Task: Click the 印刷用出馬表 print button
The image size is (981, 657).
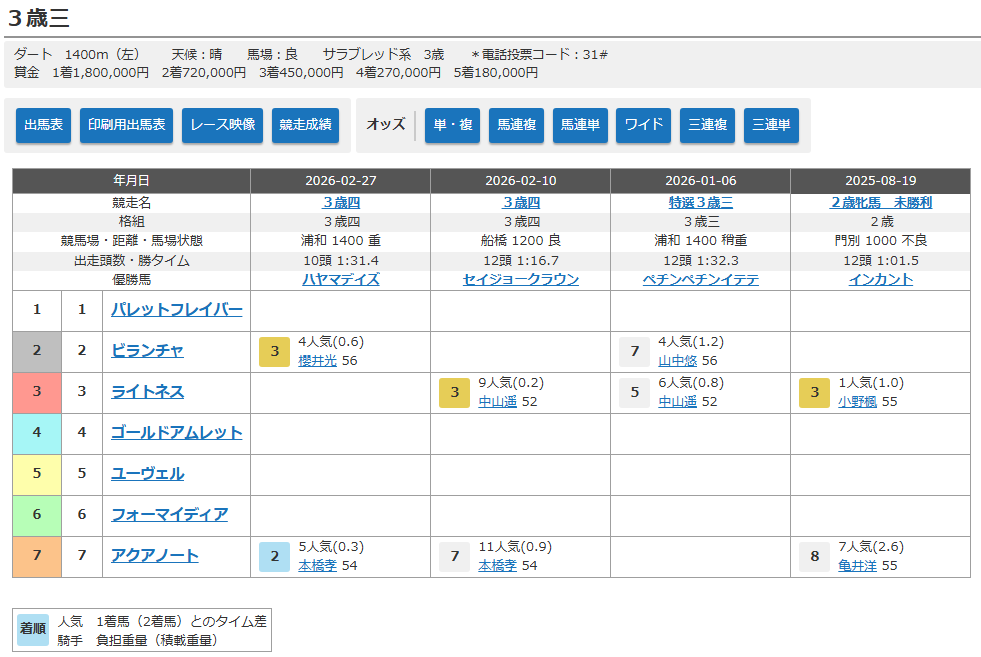Action: point(126,125)
